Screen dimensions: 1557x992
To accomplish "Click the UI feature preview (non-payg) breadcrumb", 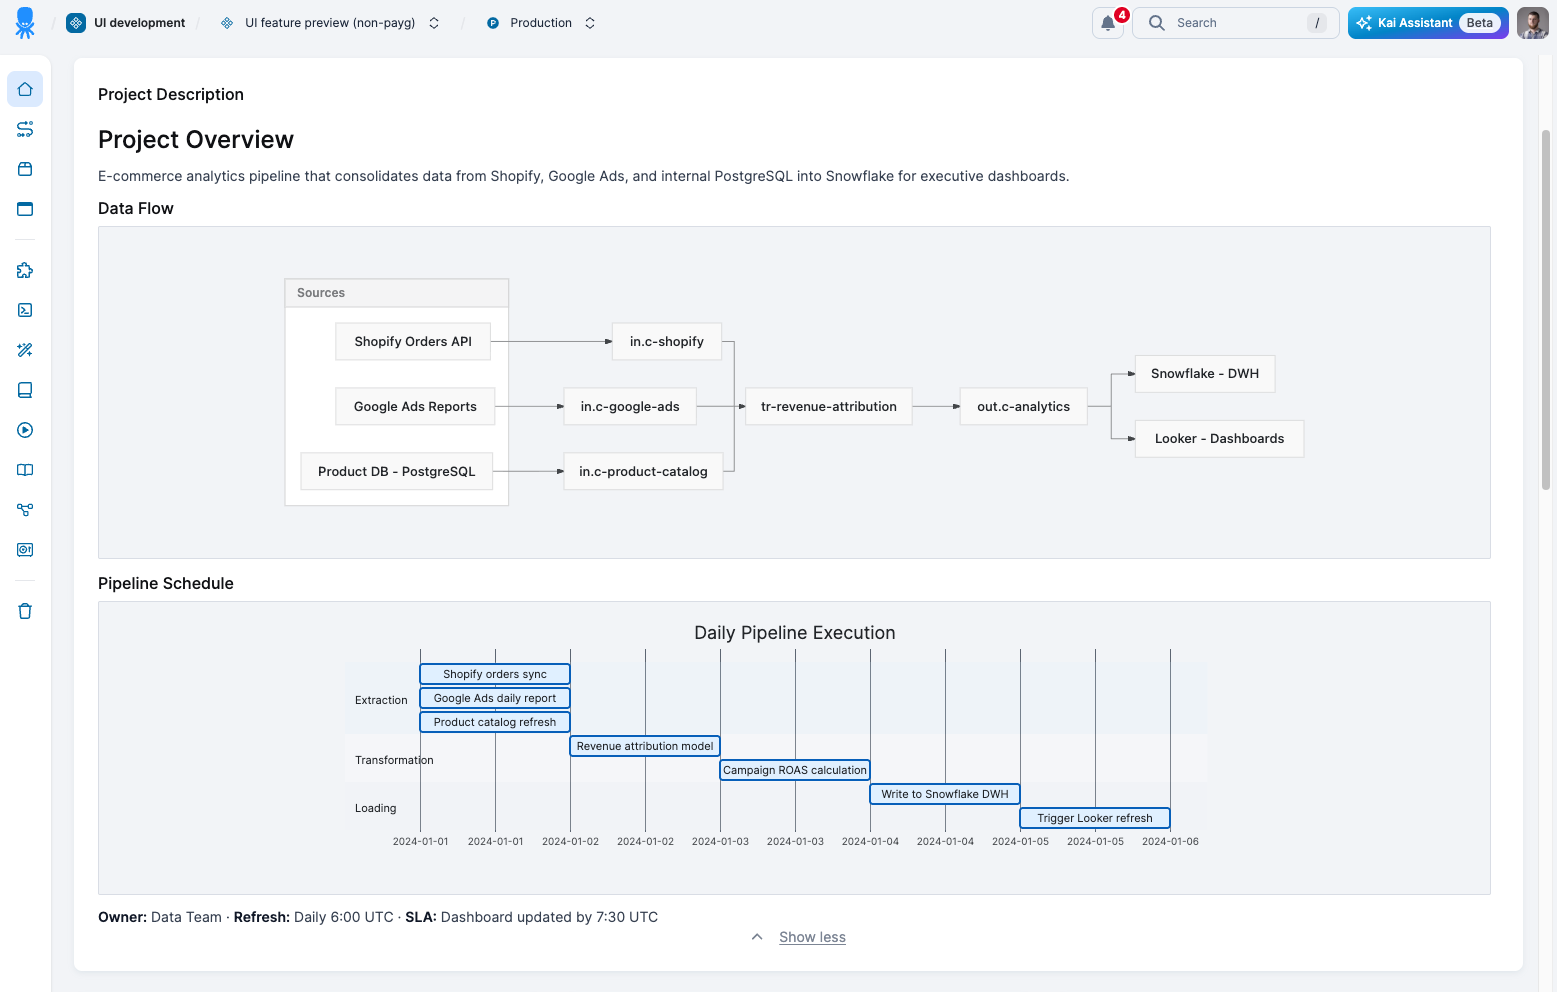I will pos(330,23).
